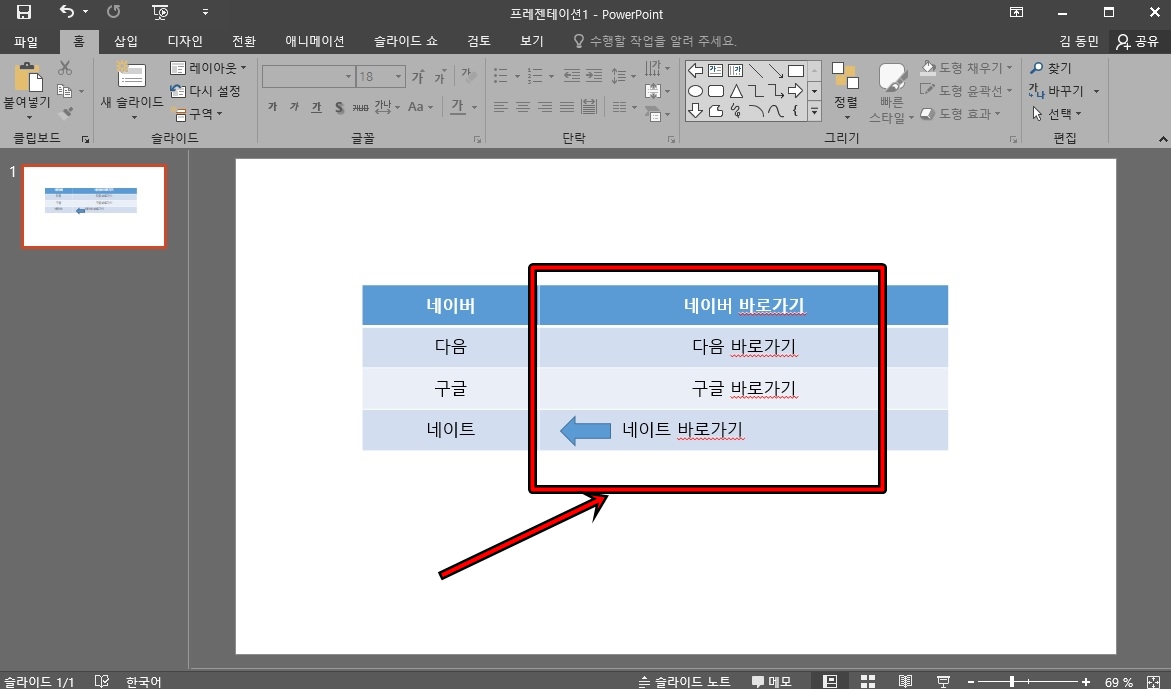Click the Increase indent icon

point(594,75)
